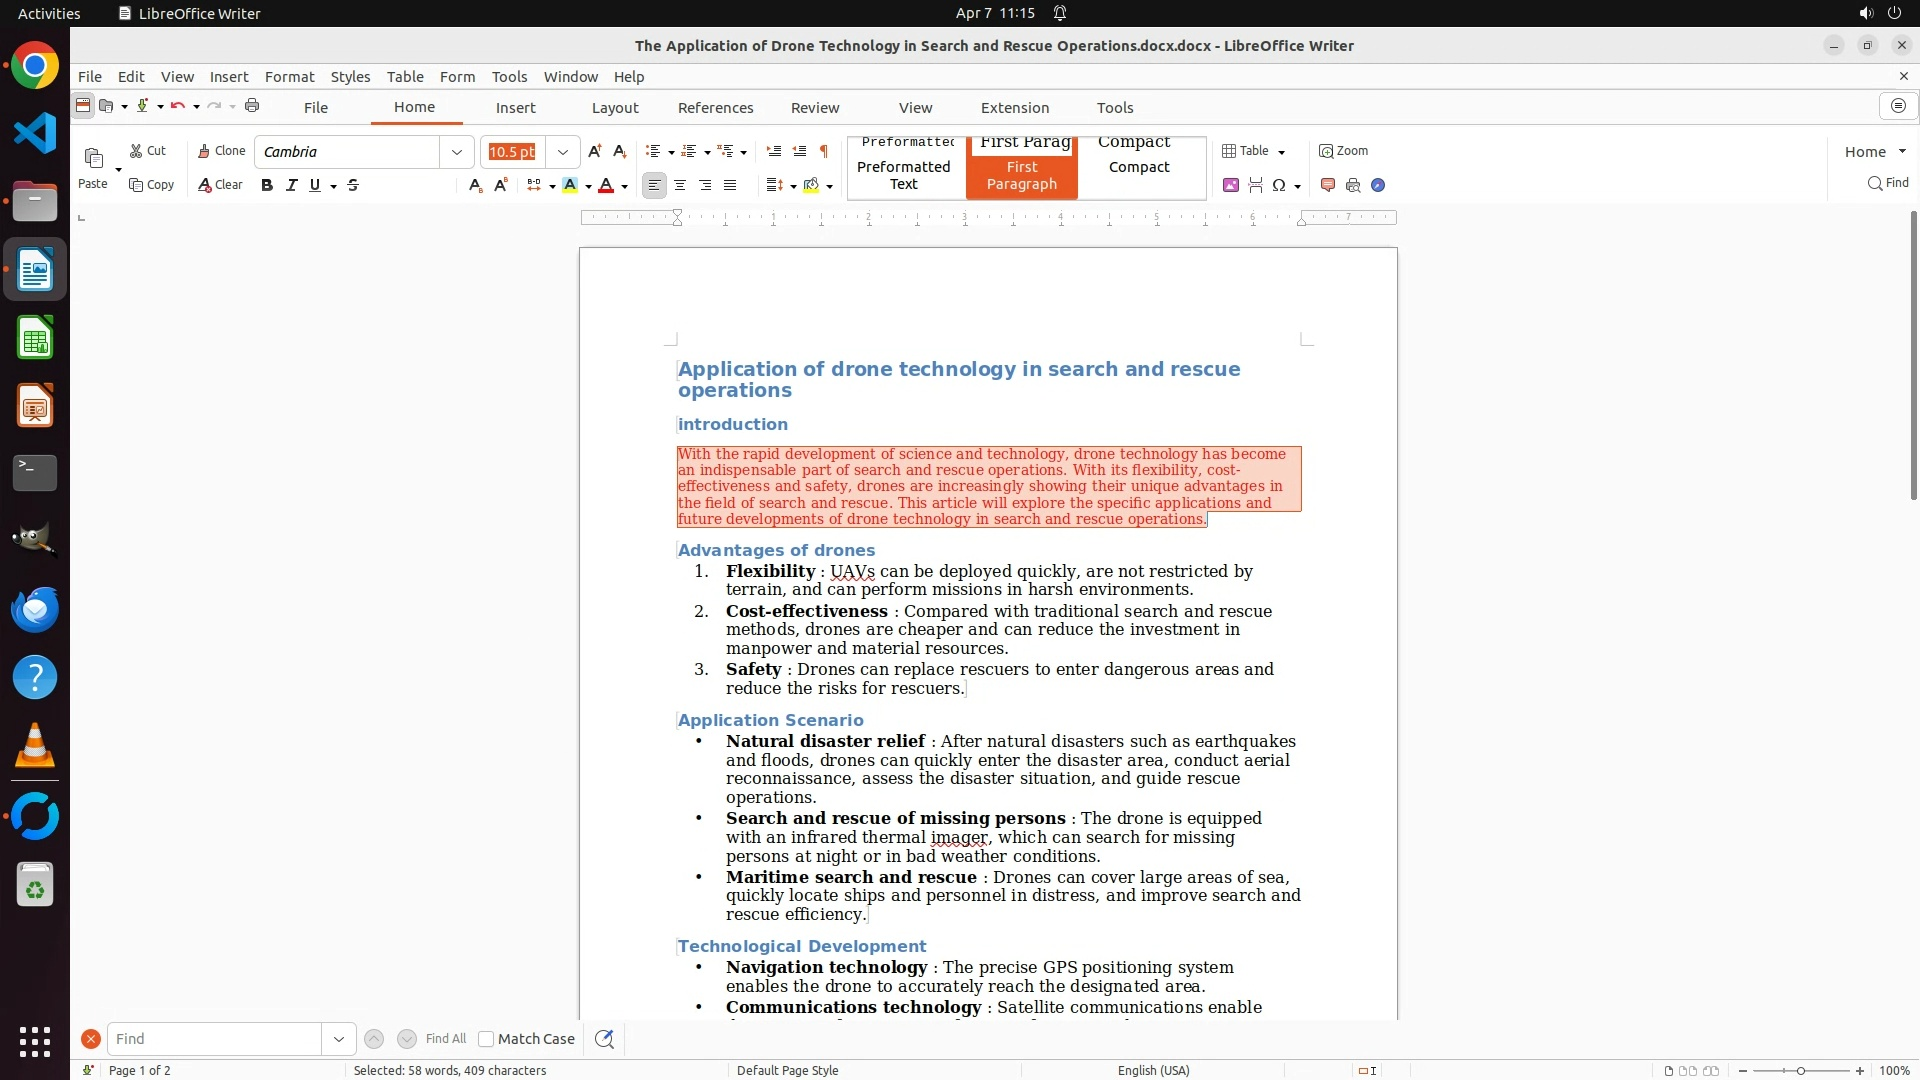Switch to the References tab
This screenshot has height=1080, width=1920.
point(715,108)
